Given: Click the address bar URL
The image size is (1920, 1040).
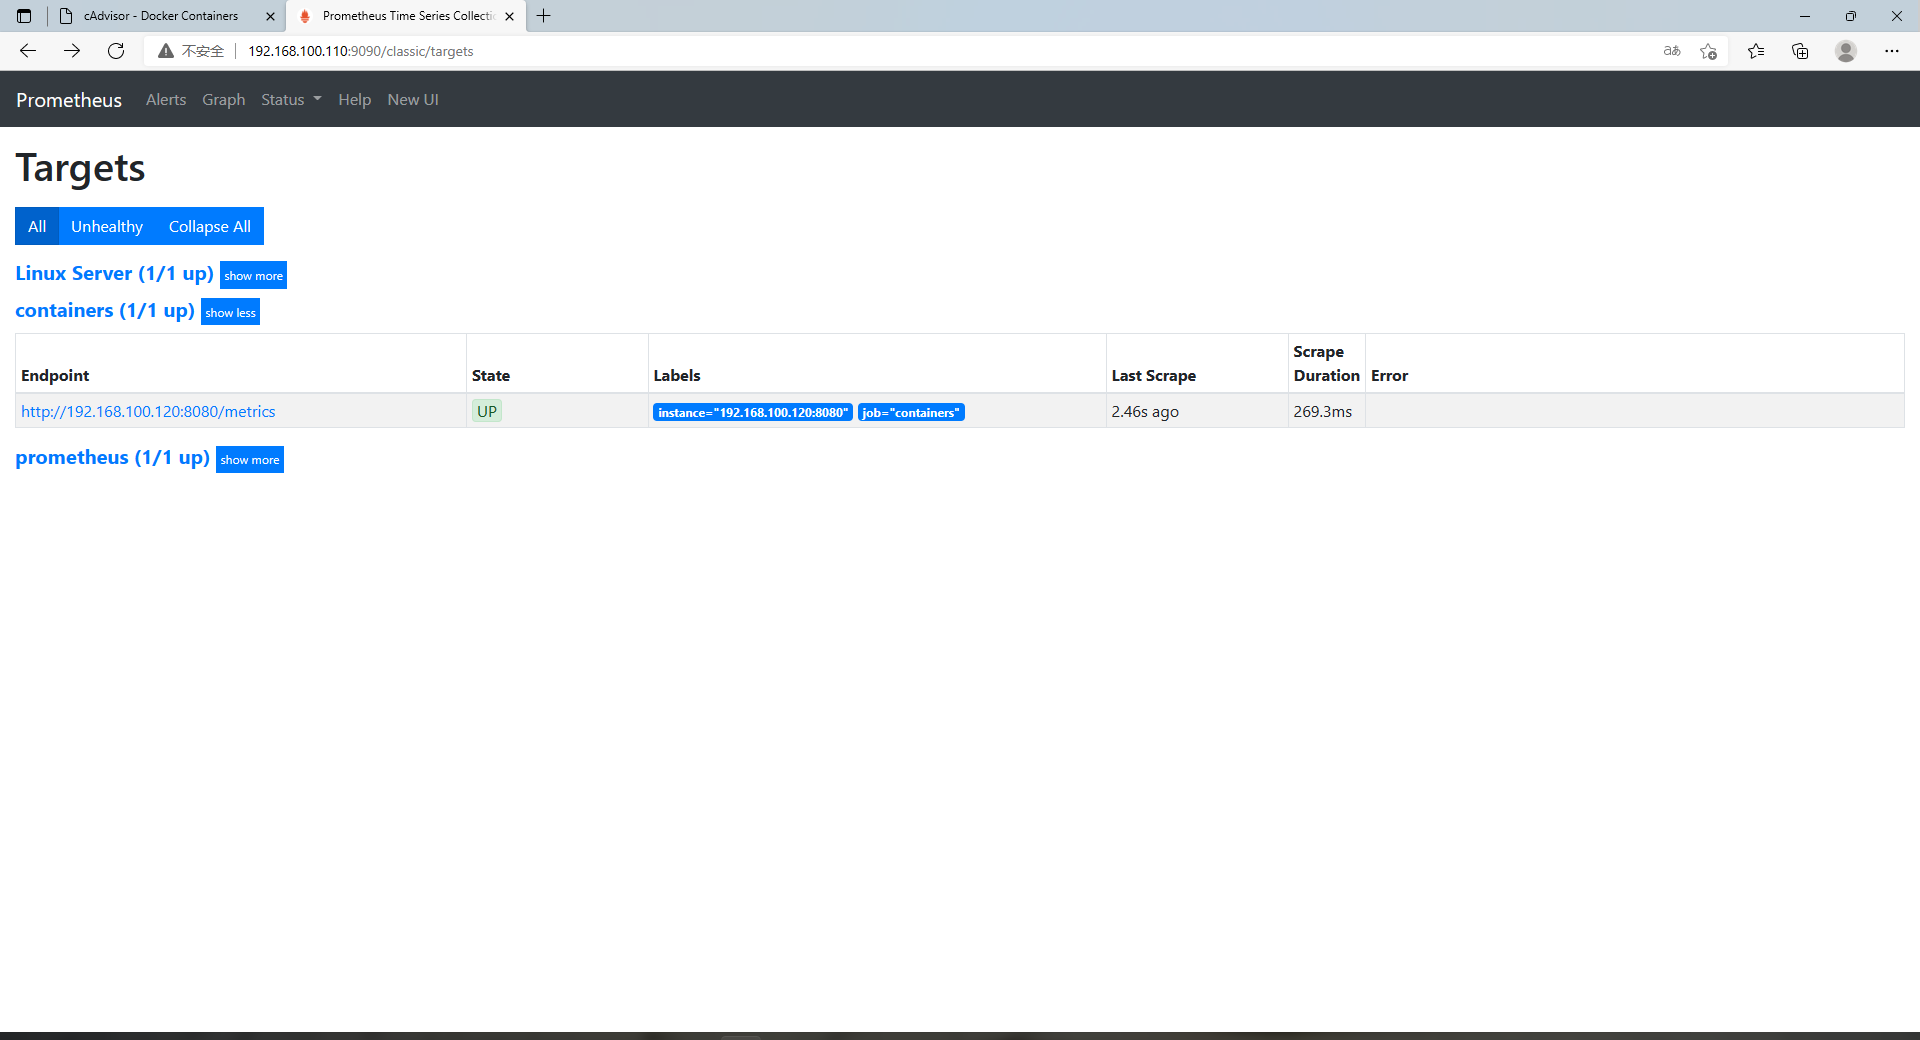Looking at the screenshot, I should click(x=361, y=51).
